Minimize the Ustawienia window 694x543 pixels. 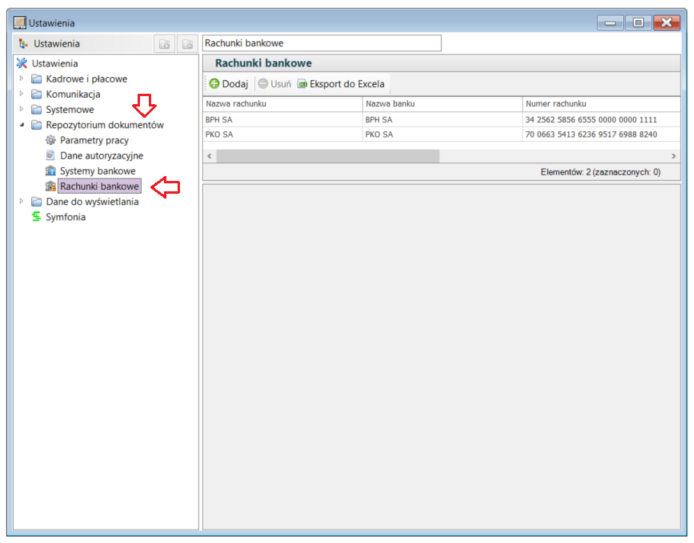(x=610, y=23)
